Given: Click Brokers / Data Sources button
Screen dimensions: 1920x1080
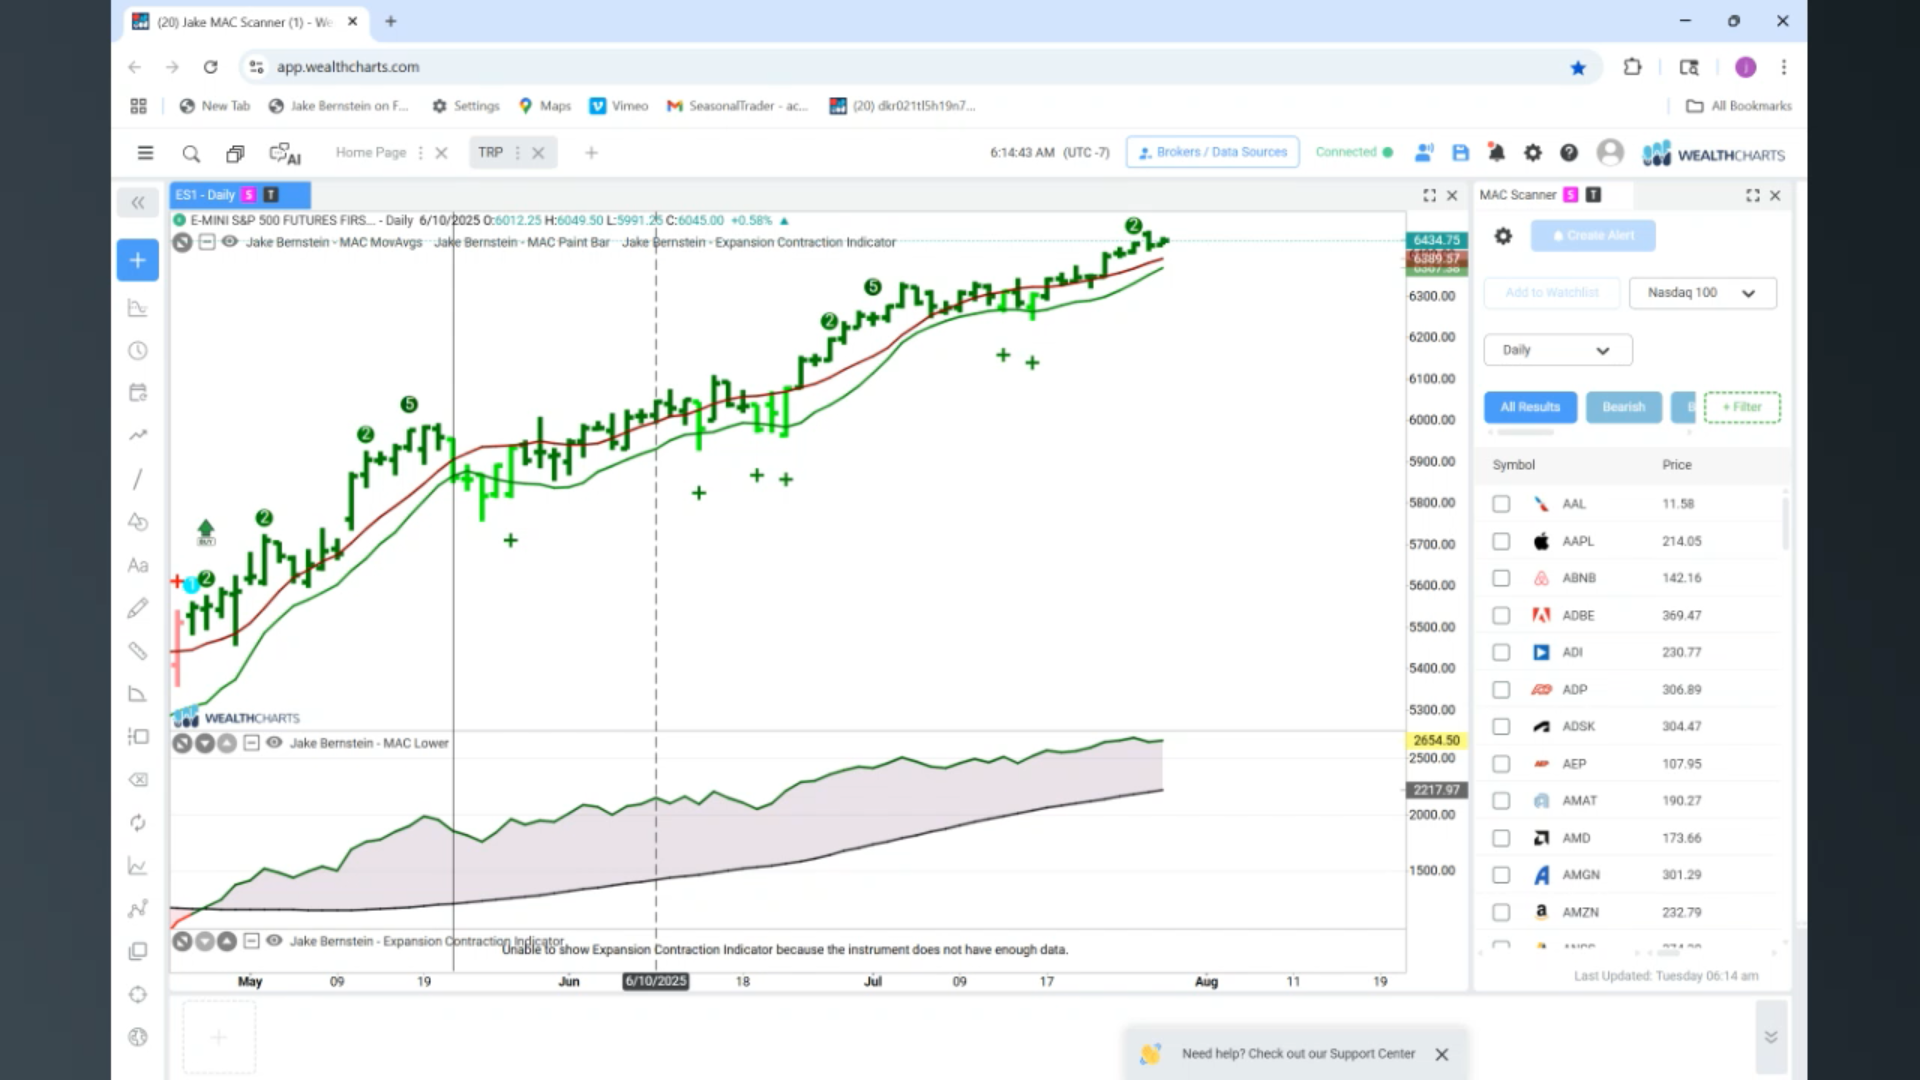Looking at the screenshot, I should click(x=1212, y=152).
